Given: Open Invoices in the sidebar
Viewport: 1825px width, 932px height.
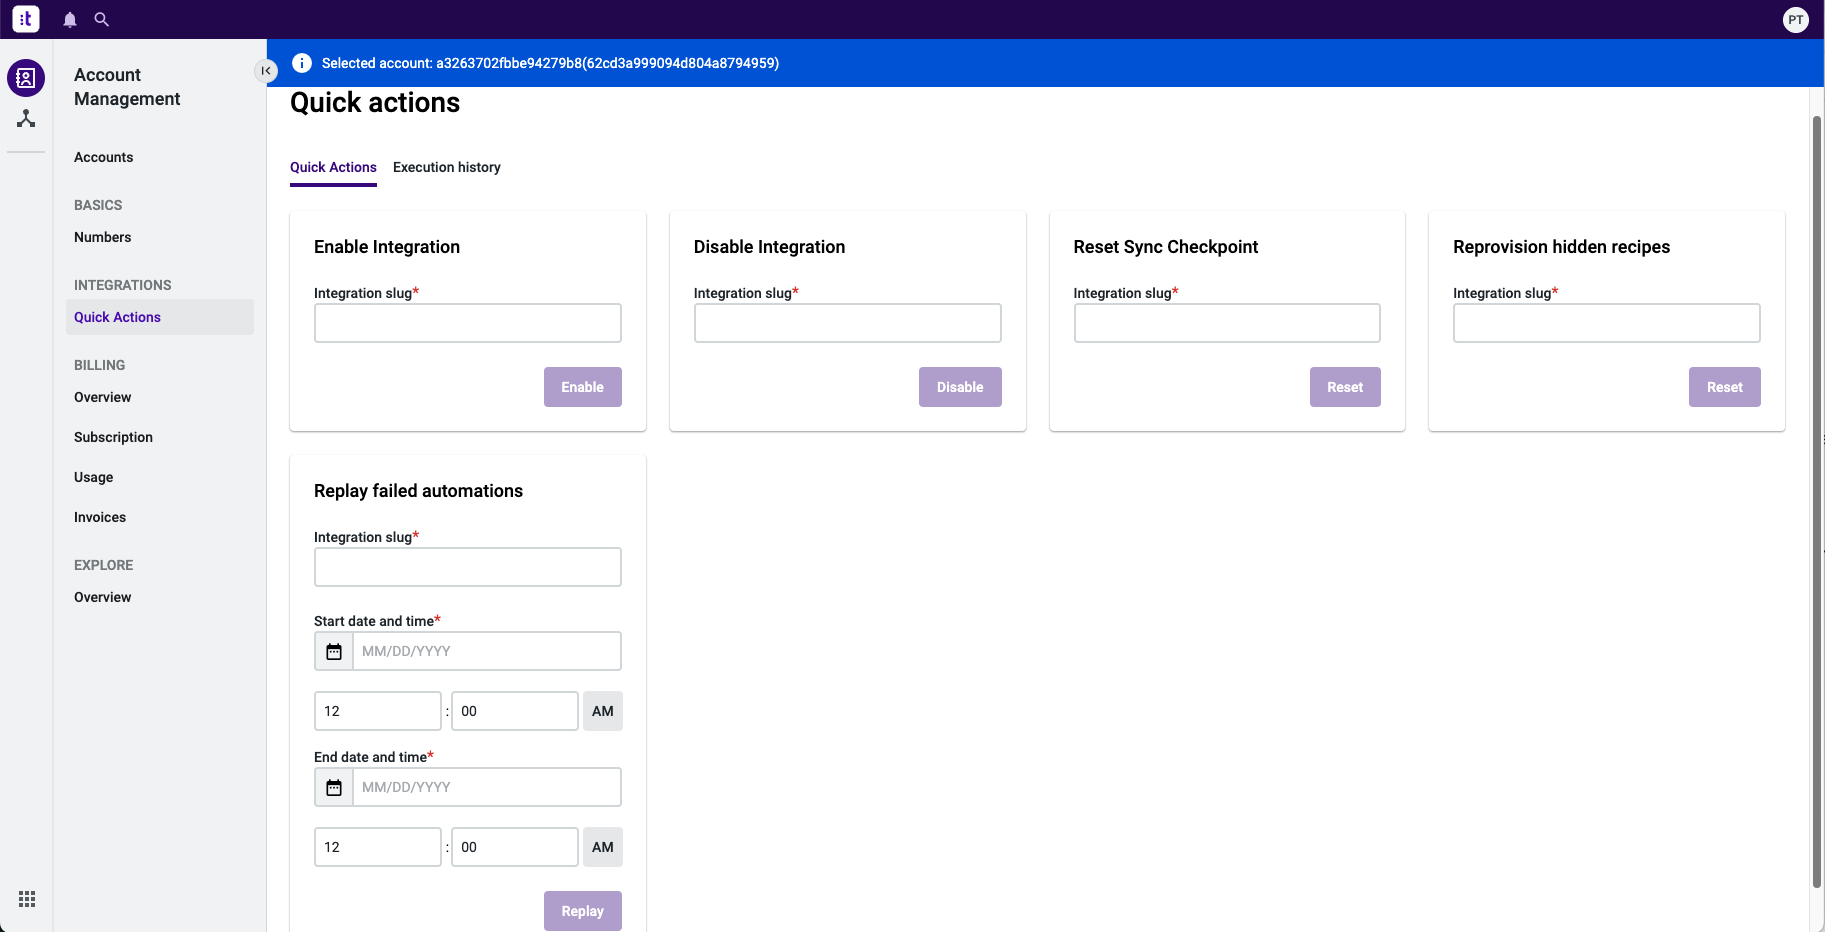Looking at the screenshot, I should click(100, 517).
